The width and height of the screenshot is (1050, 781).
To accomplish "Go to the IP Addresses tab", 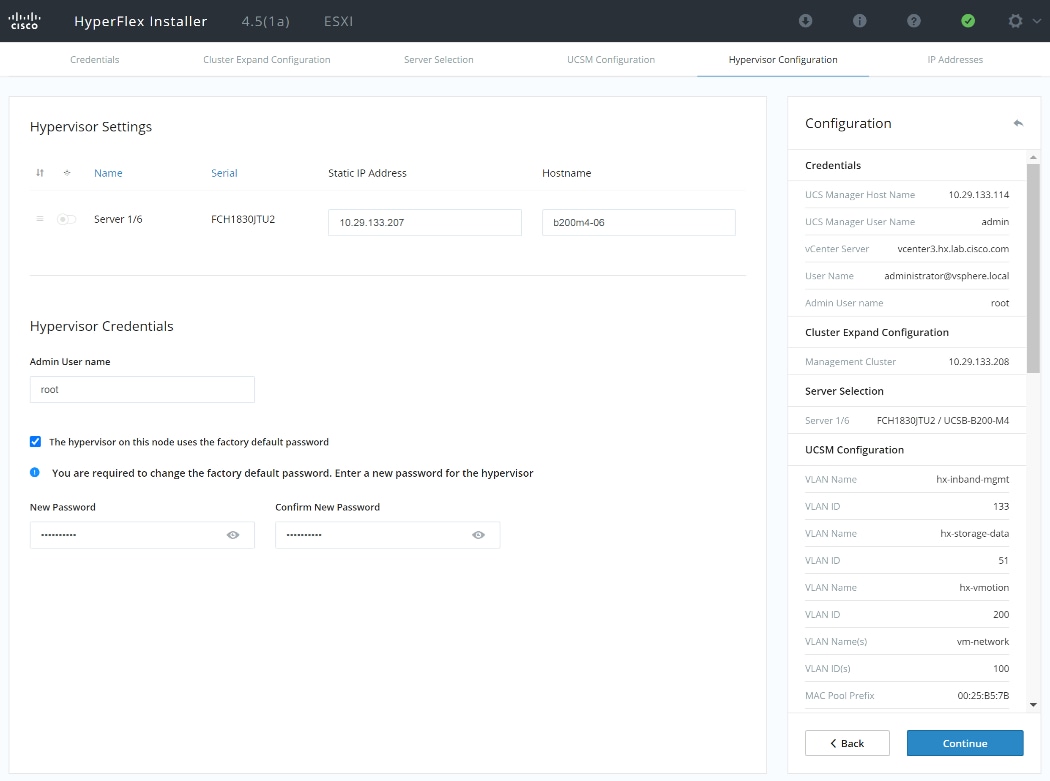I will [x=955, y=60].
